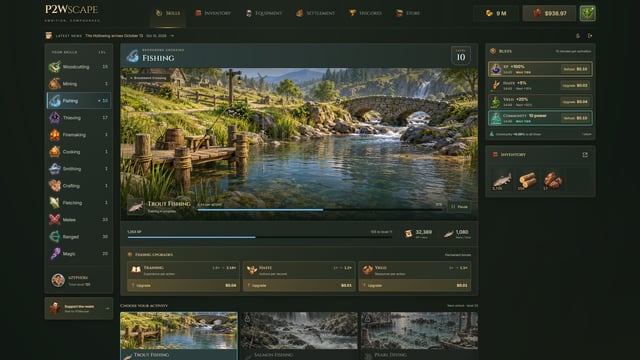Click the green shield profile icon

[x=587, y=13]
